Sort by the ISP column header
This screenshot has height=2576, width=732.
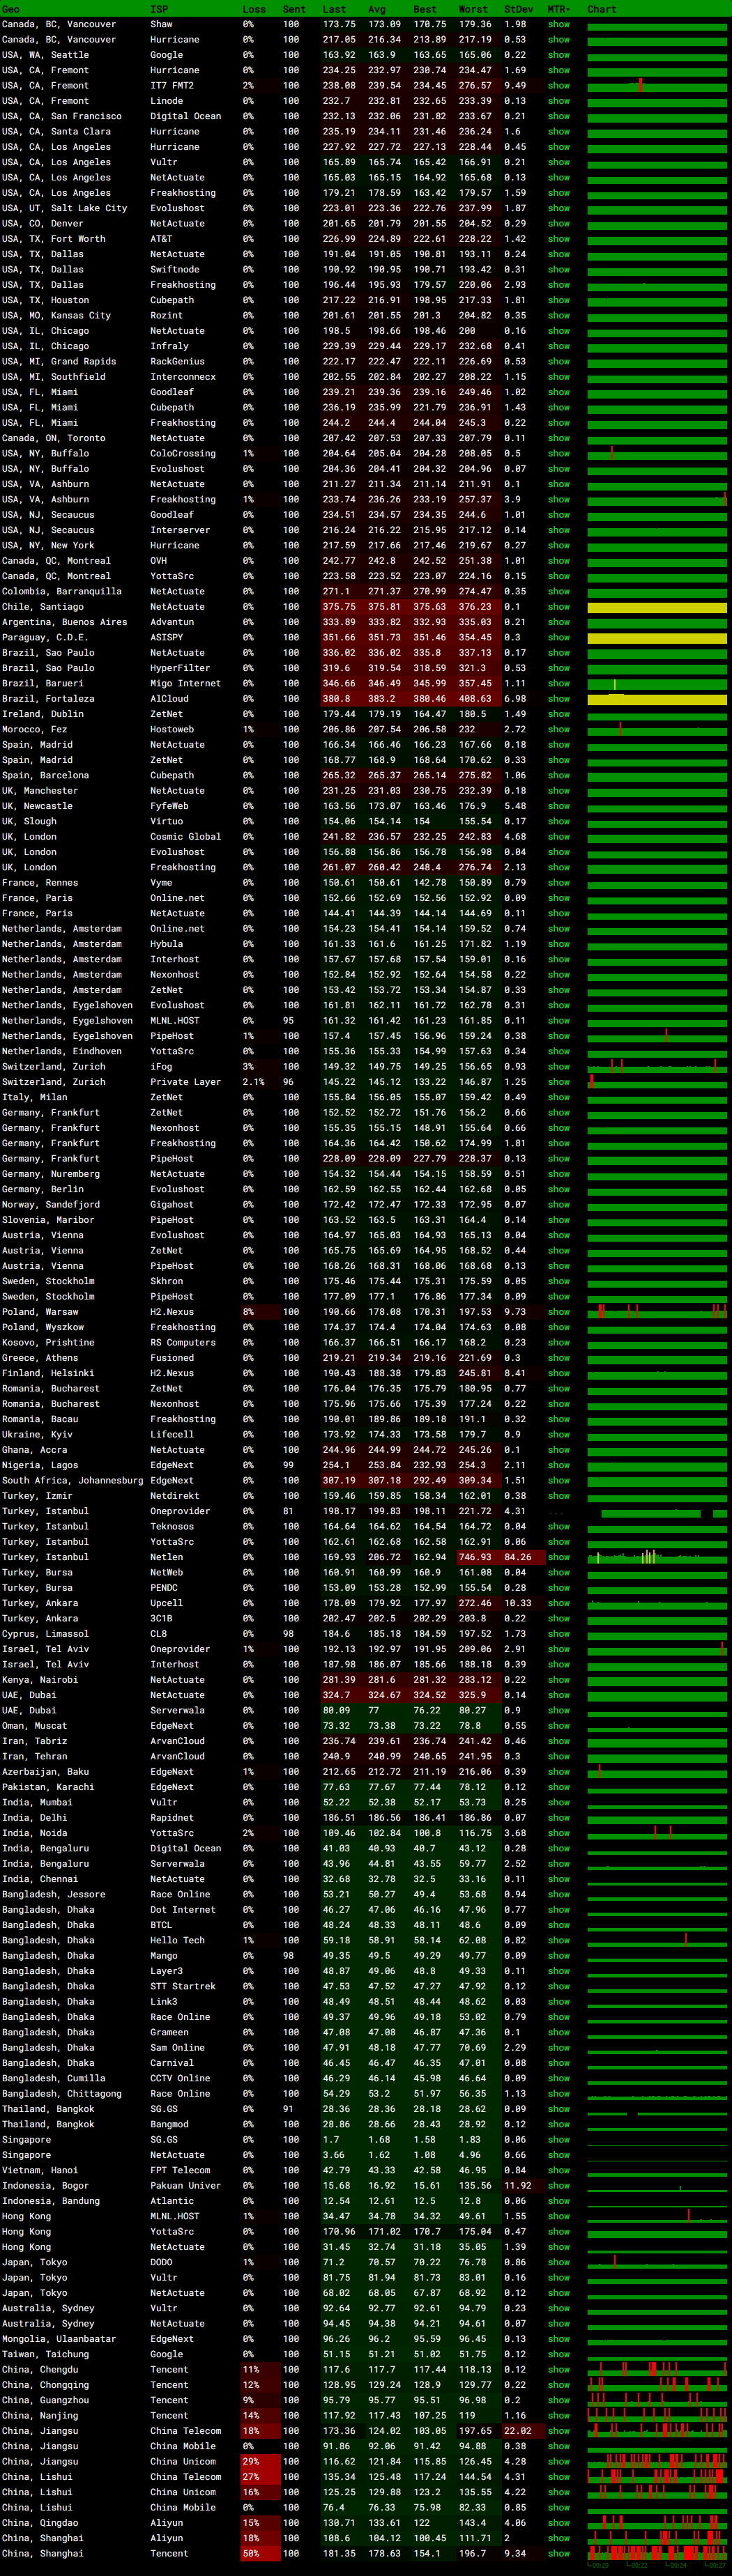tap(159, 9)
